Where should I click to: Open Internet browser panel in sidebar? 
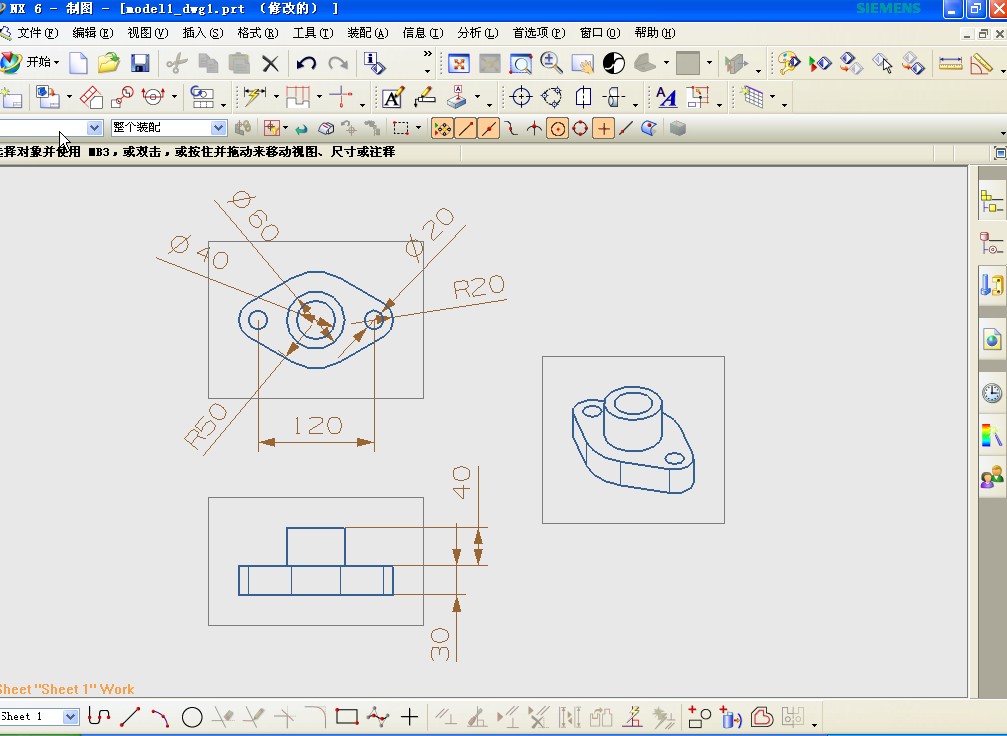coord(992,338)
